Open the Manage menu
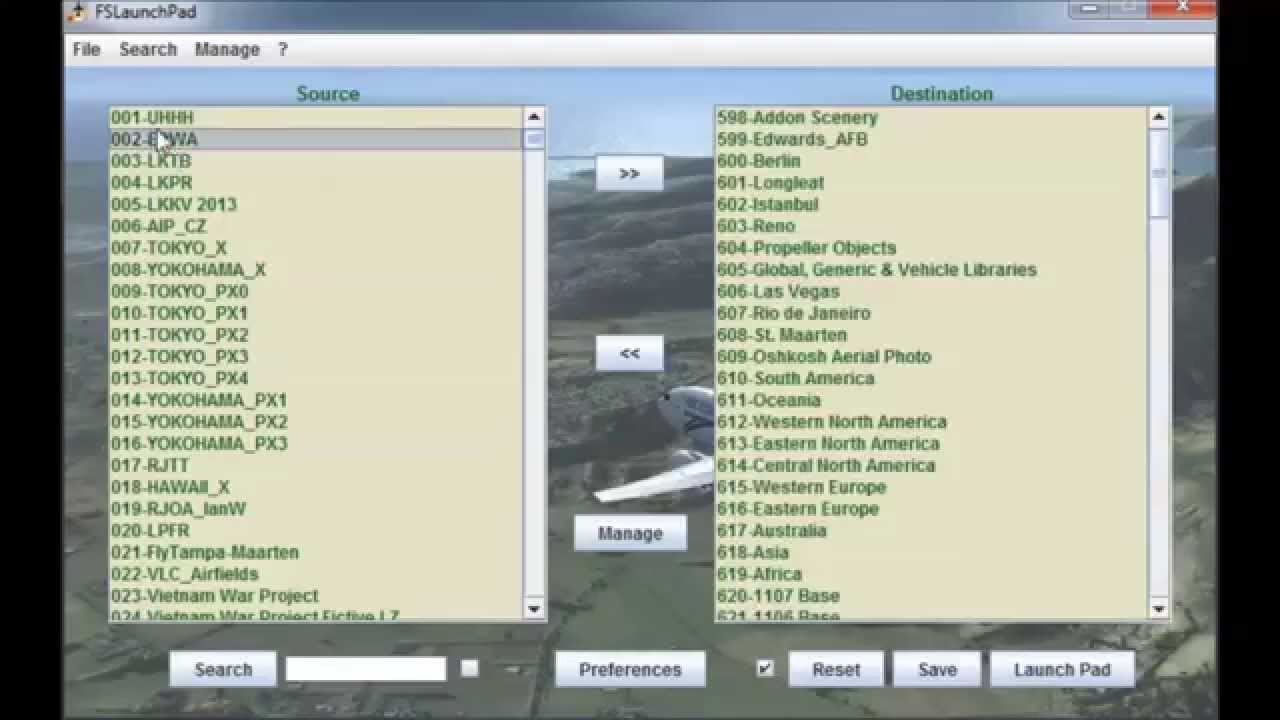Viewport: 1280px width, 720px height. [x=226, y=49]
